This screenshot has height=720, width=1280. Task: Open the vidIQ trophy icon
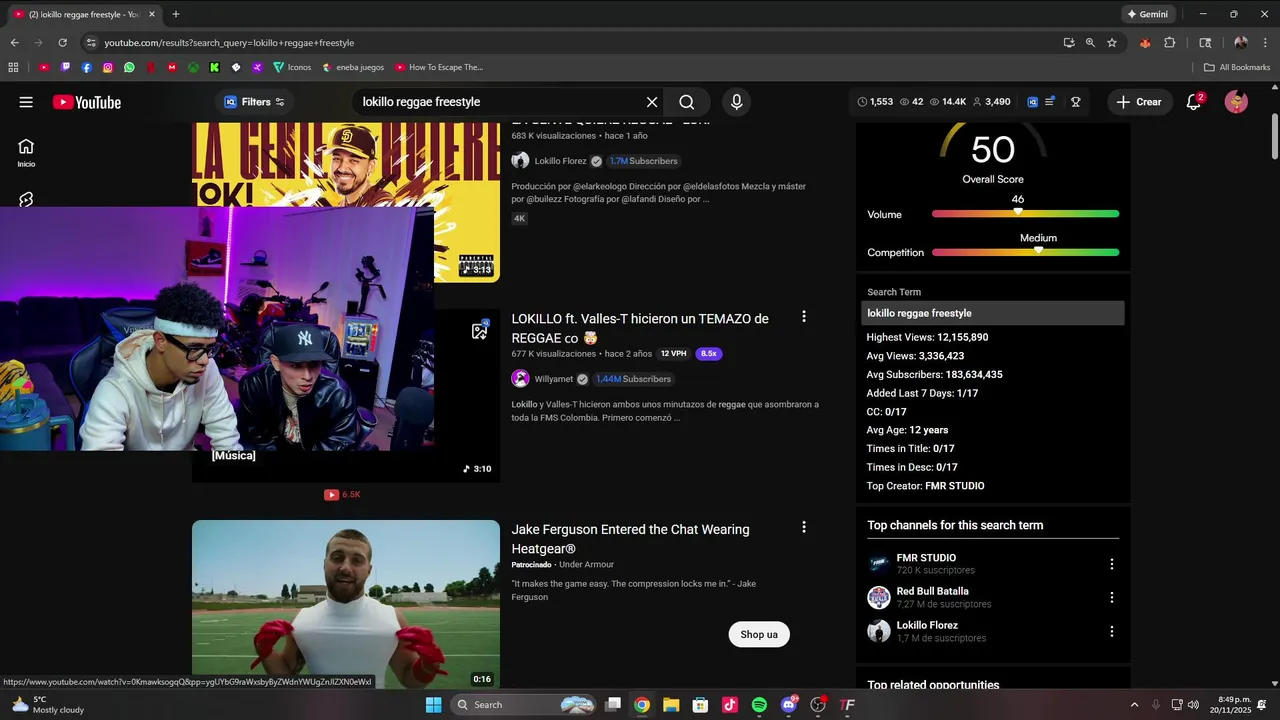tap(1076, 102)
